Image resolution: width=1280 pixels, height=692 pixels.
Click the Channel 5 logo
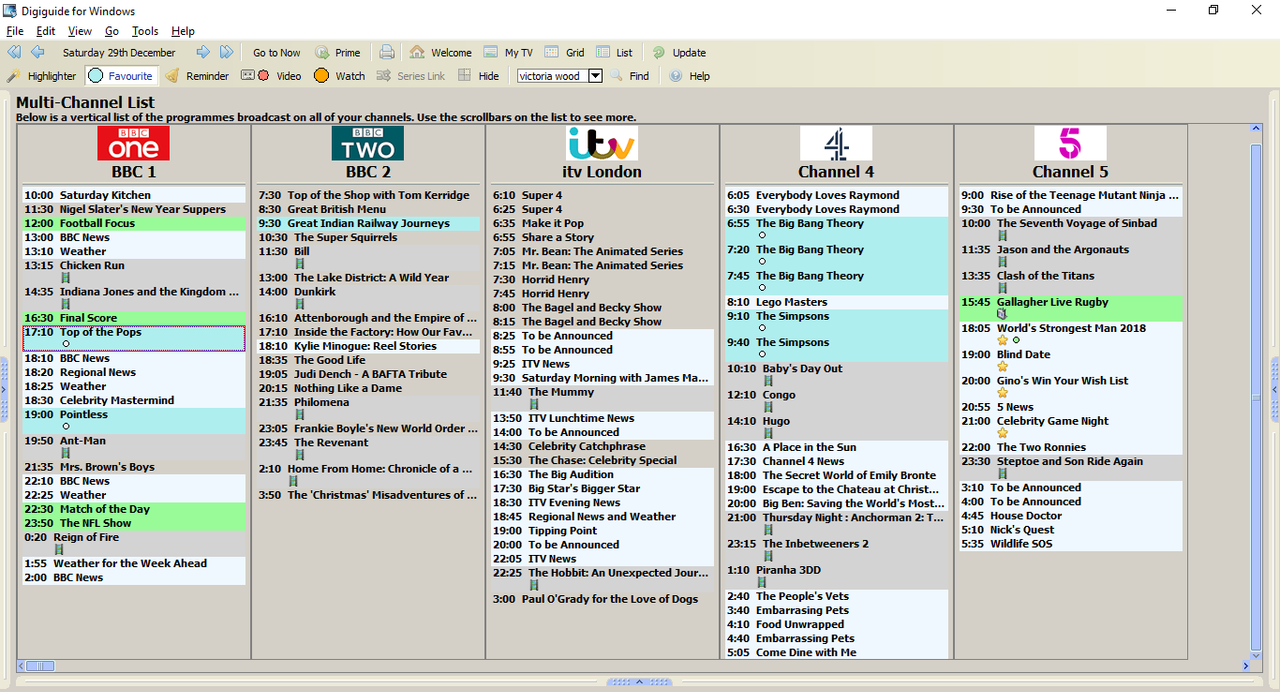[1070, 143]
